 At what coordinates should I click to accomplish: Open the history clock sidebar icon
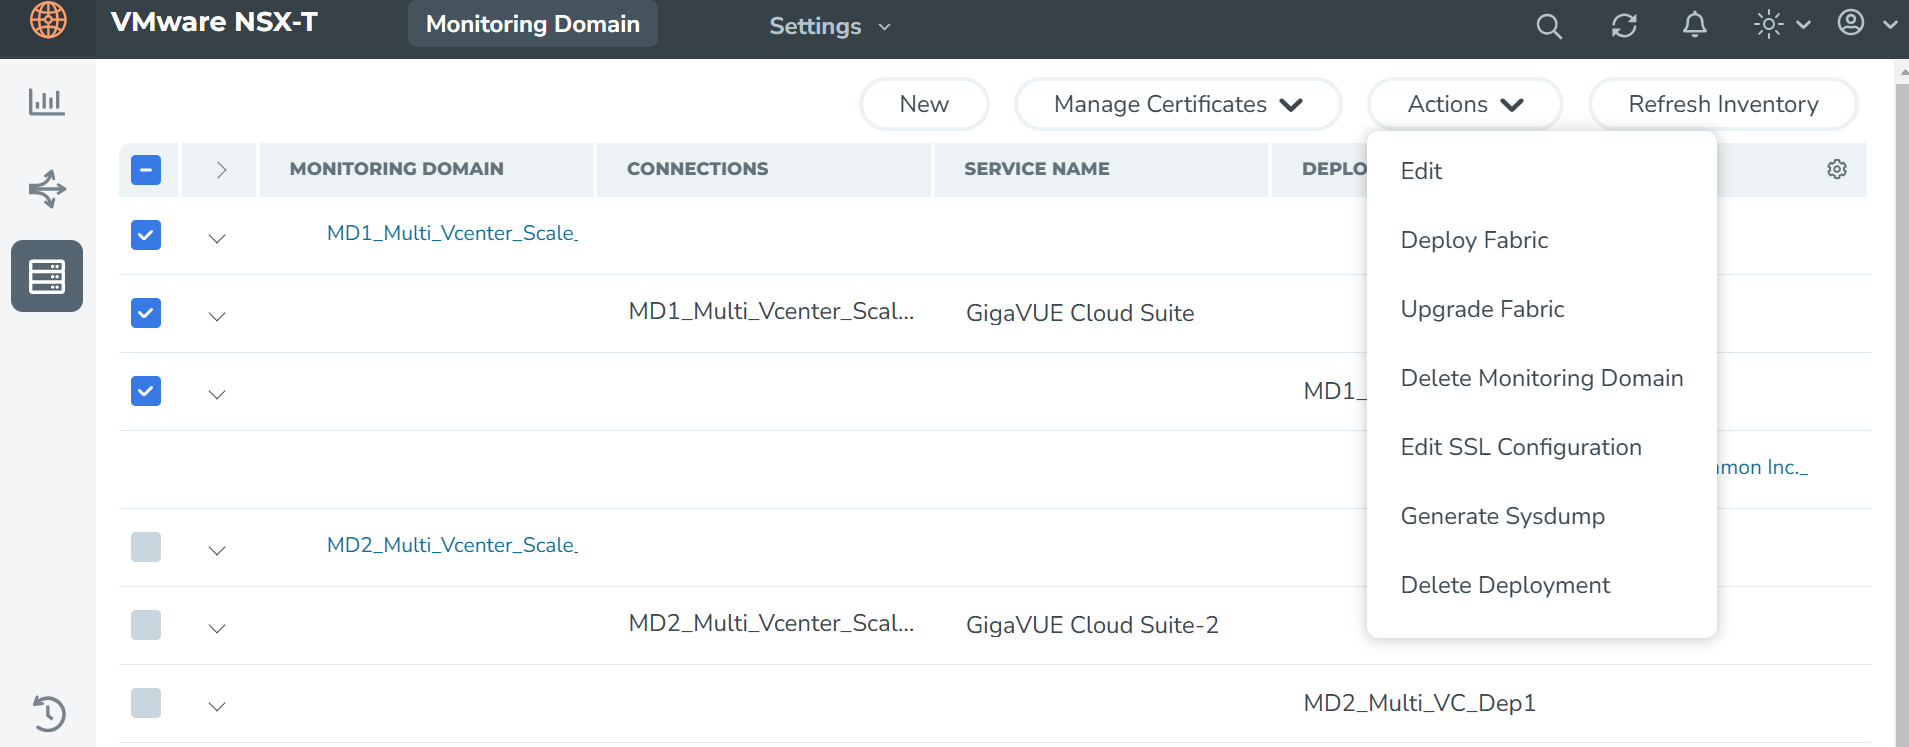coord(48,713)
